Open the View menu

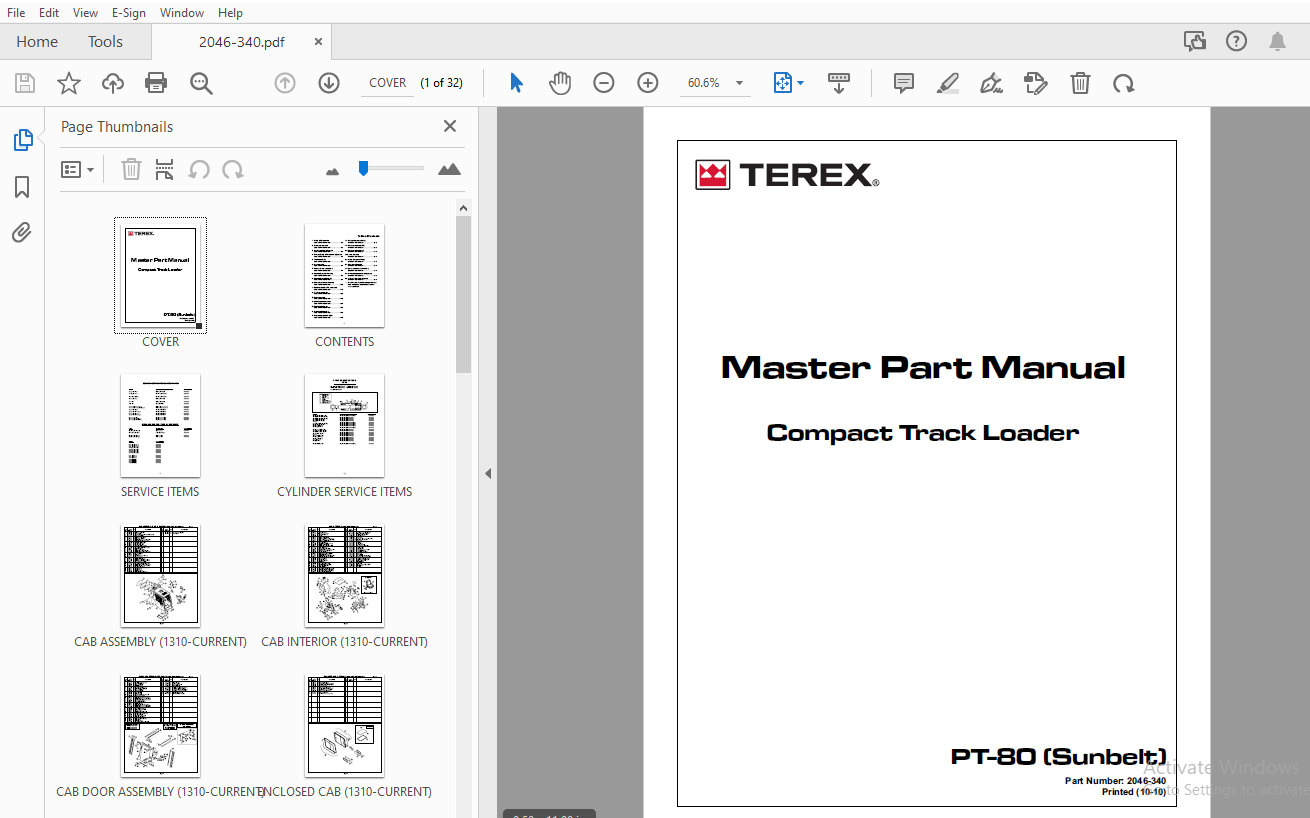[x=86, y=13]
